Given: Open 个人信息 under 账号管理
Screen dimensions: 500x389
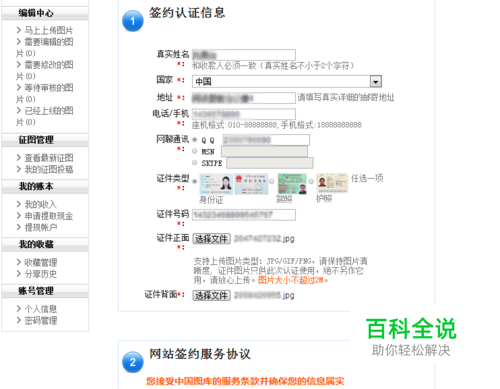Looking at the screenshot, I should click(41, 309).
